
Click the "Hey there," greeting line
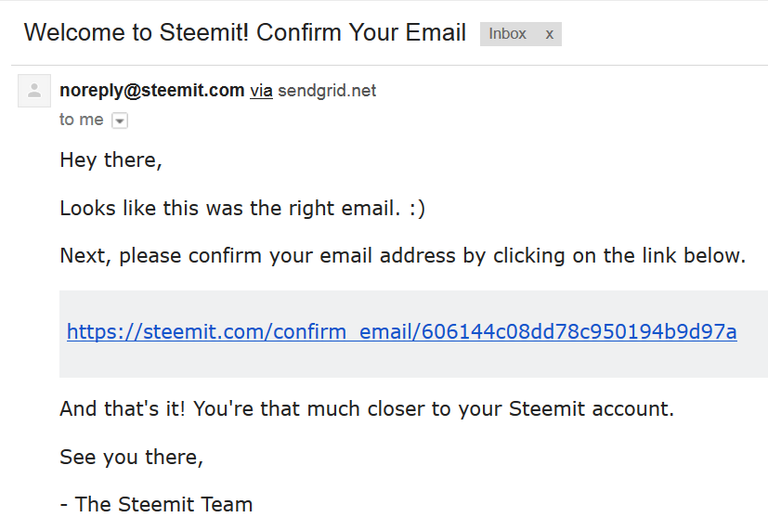(111, 160)
